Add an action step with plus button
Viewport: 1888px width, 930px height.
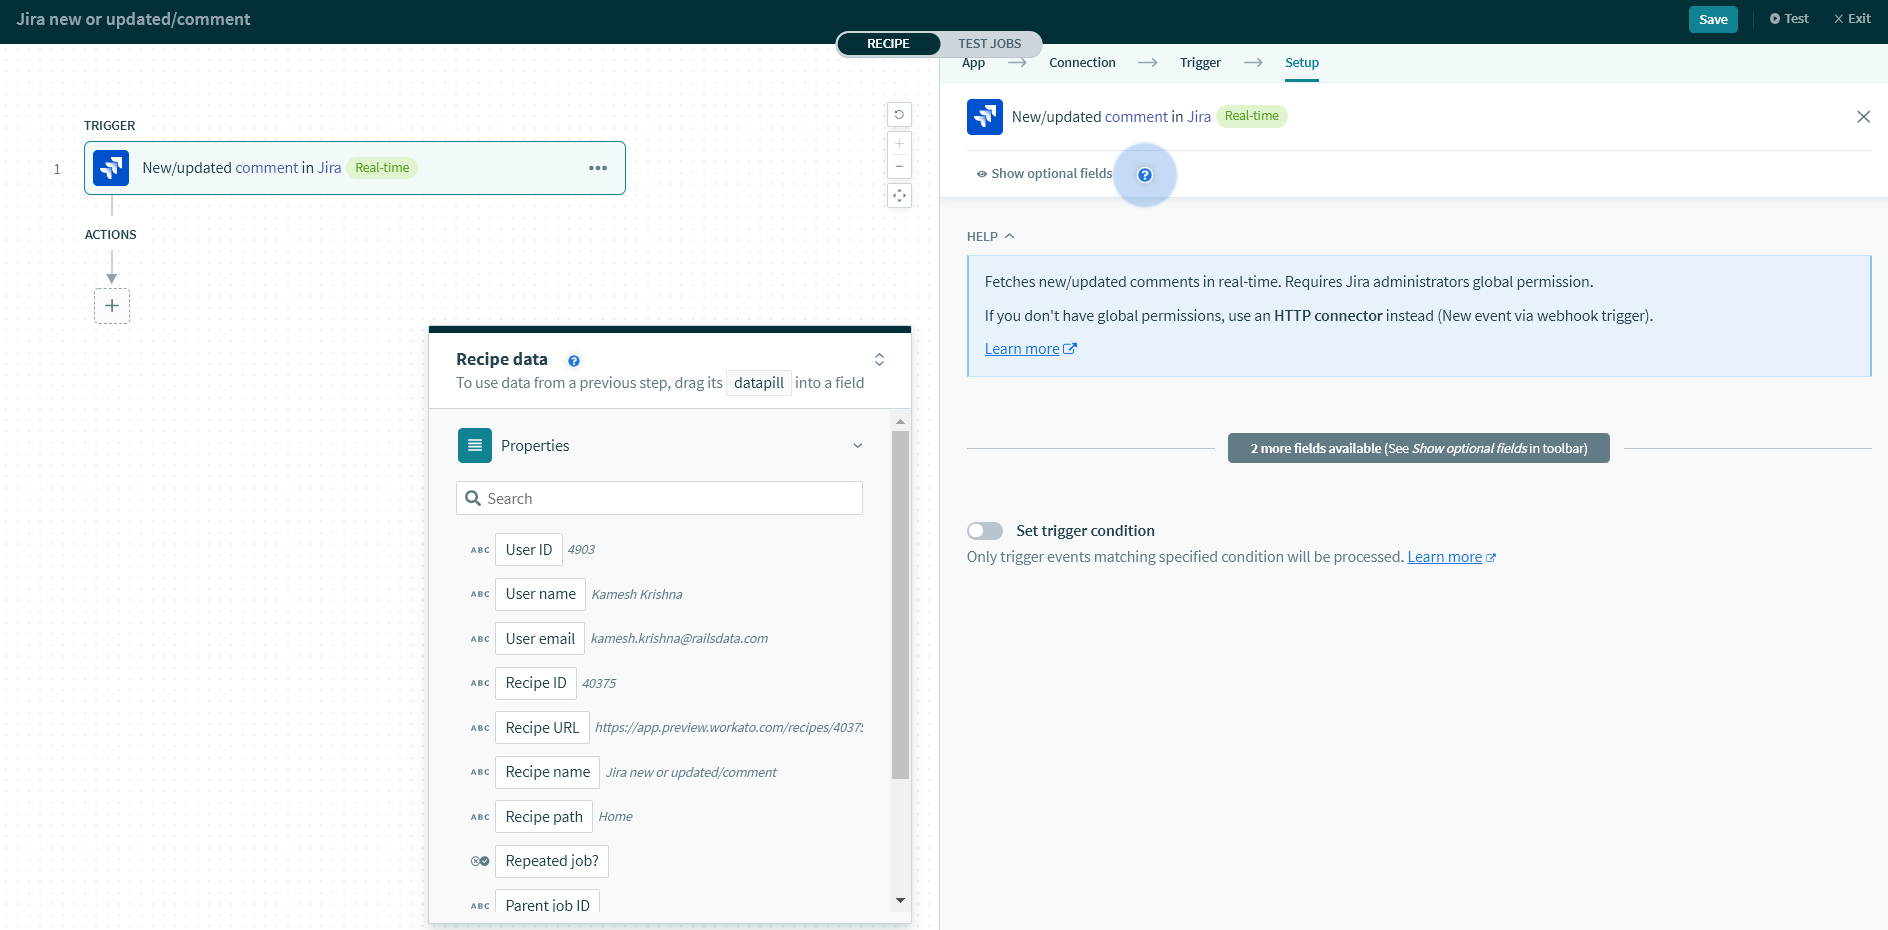click(112, 306)
